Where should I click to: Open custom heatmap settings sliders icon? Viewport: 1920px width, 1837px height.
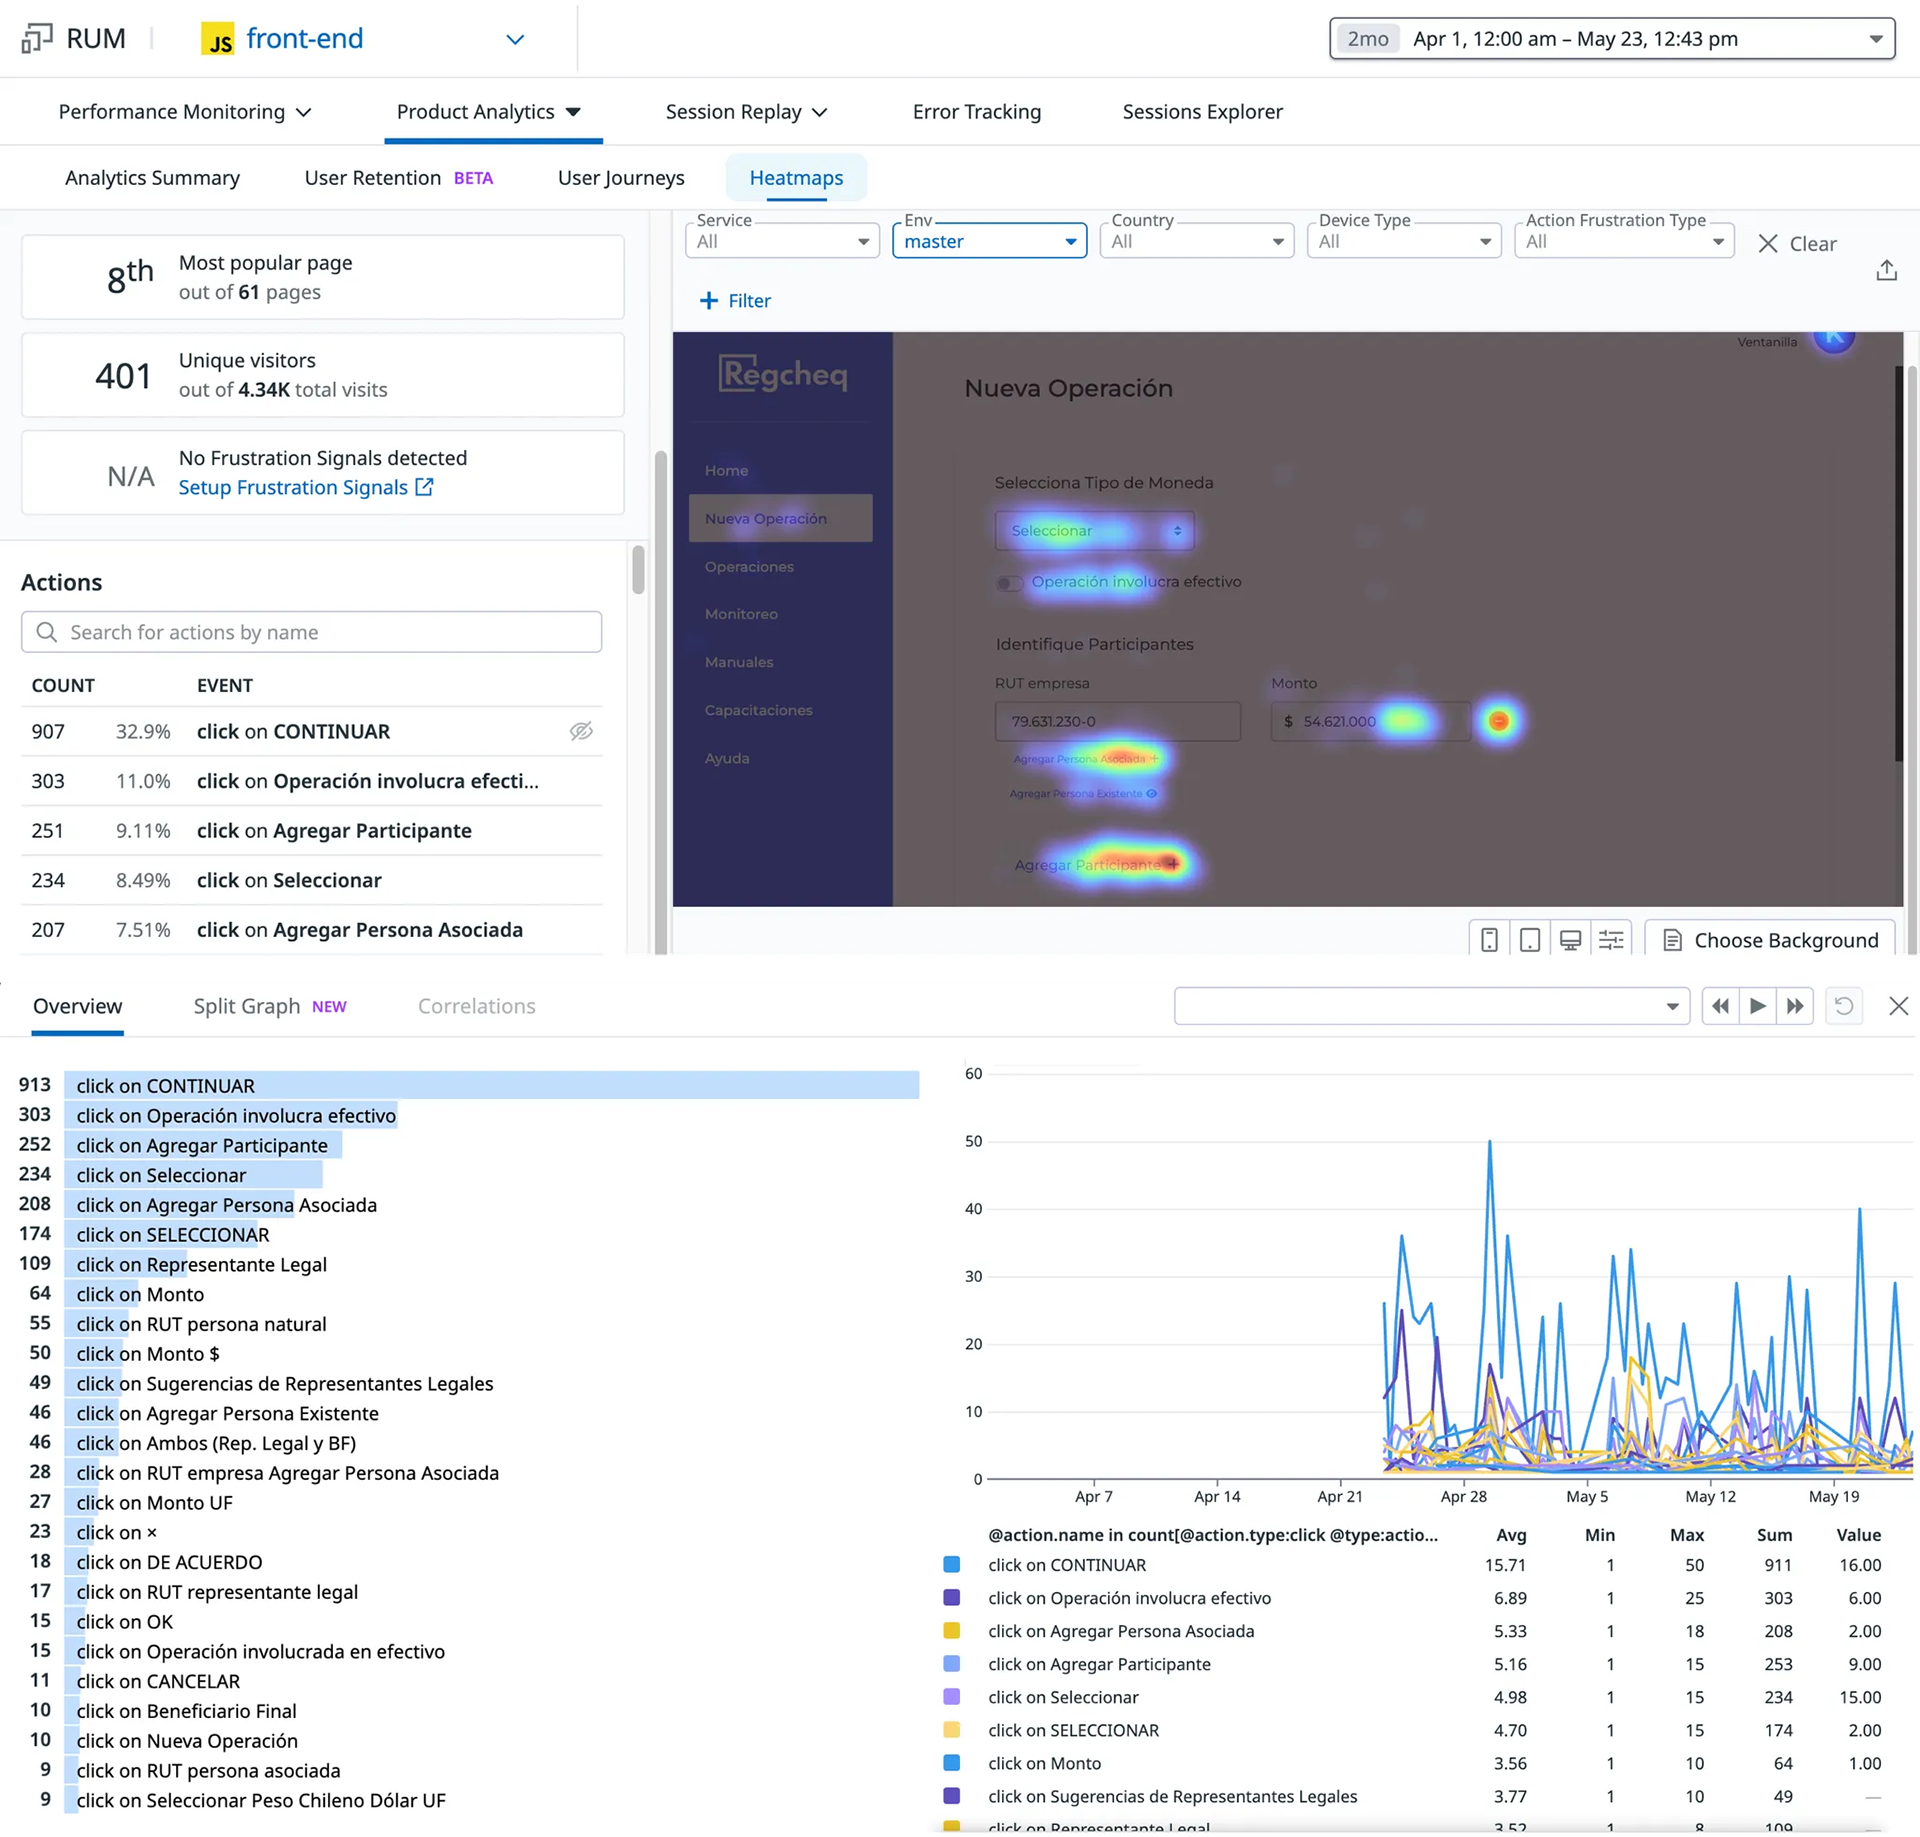1611,940
